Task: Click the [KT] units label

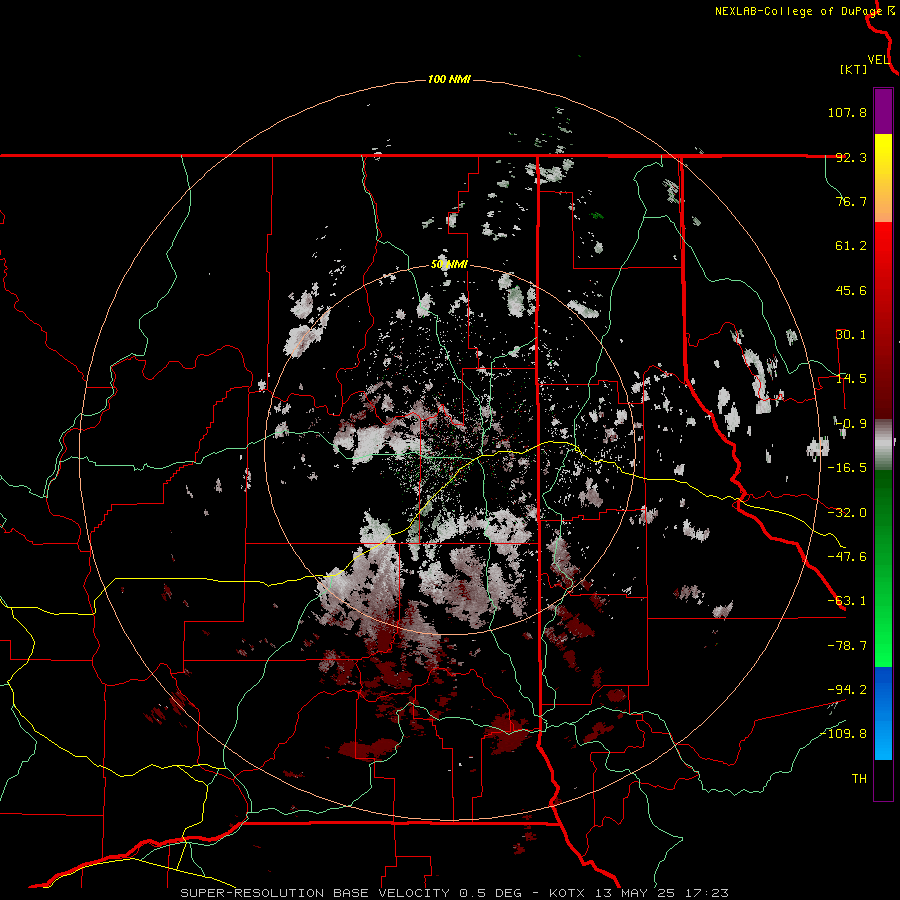Action: (854, 69)
